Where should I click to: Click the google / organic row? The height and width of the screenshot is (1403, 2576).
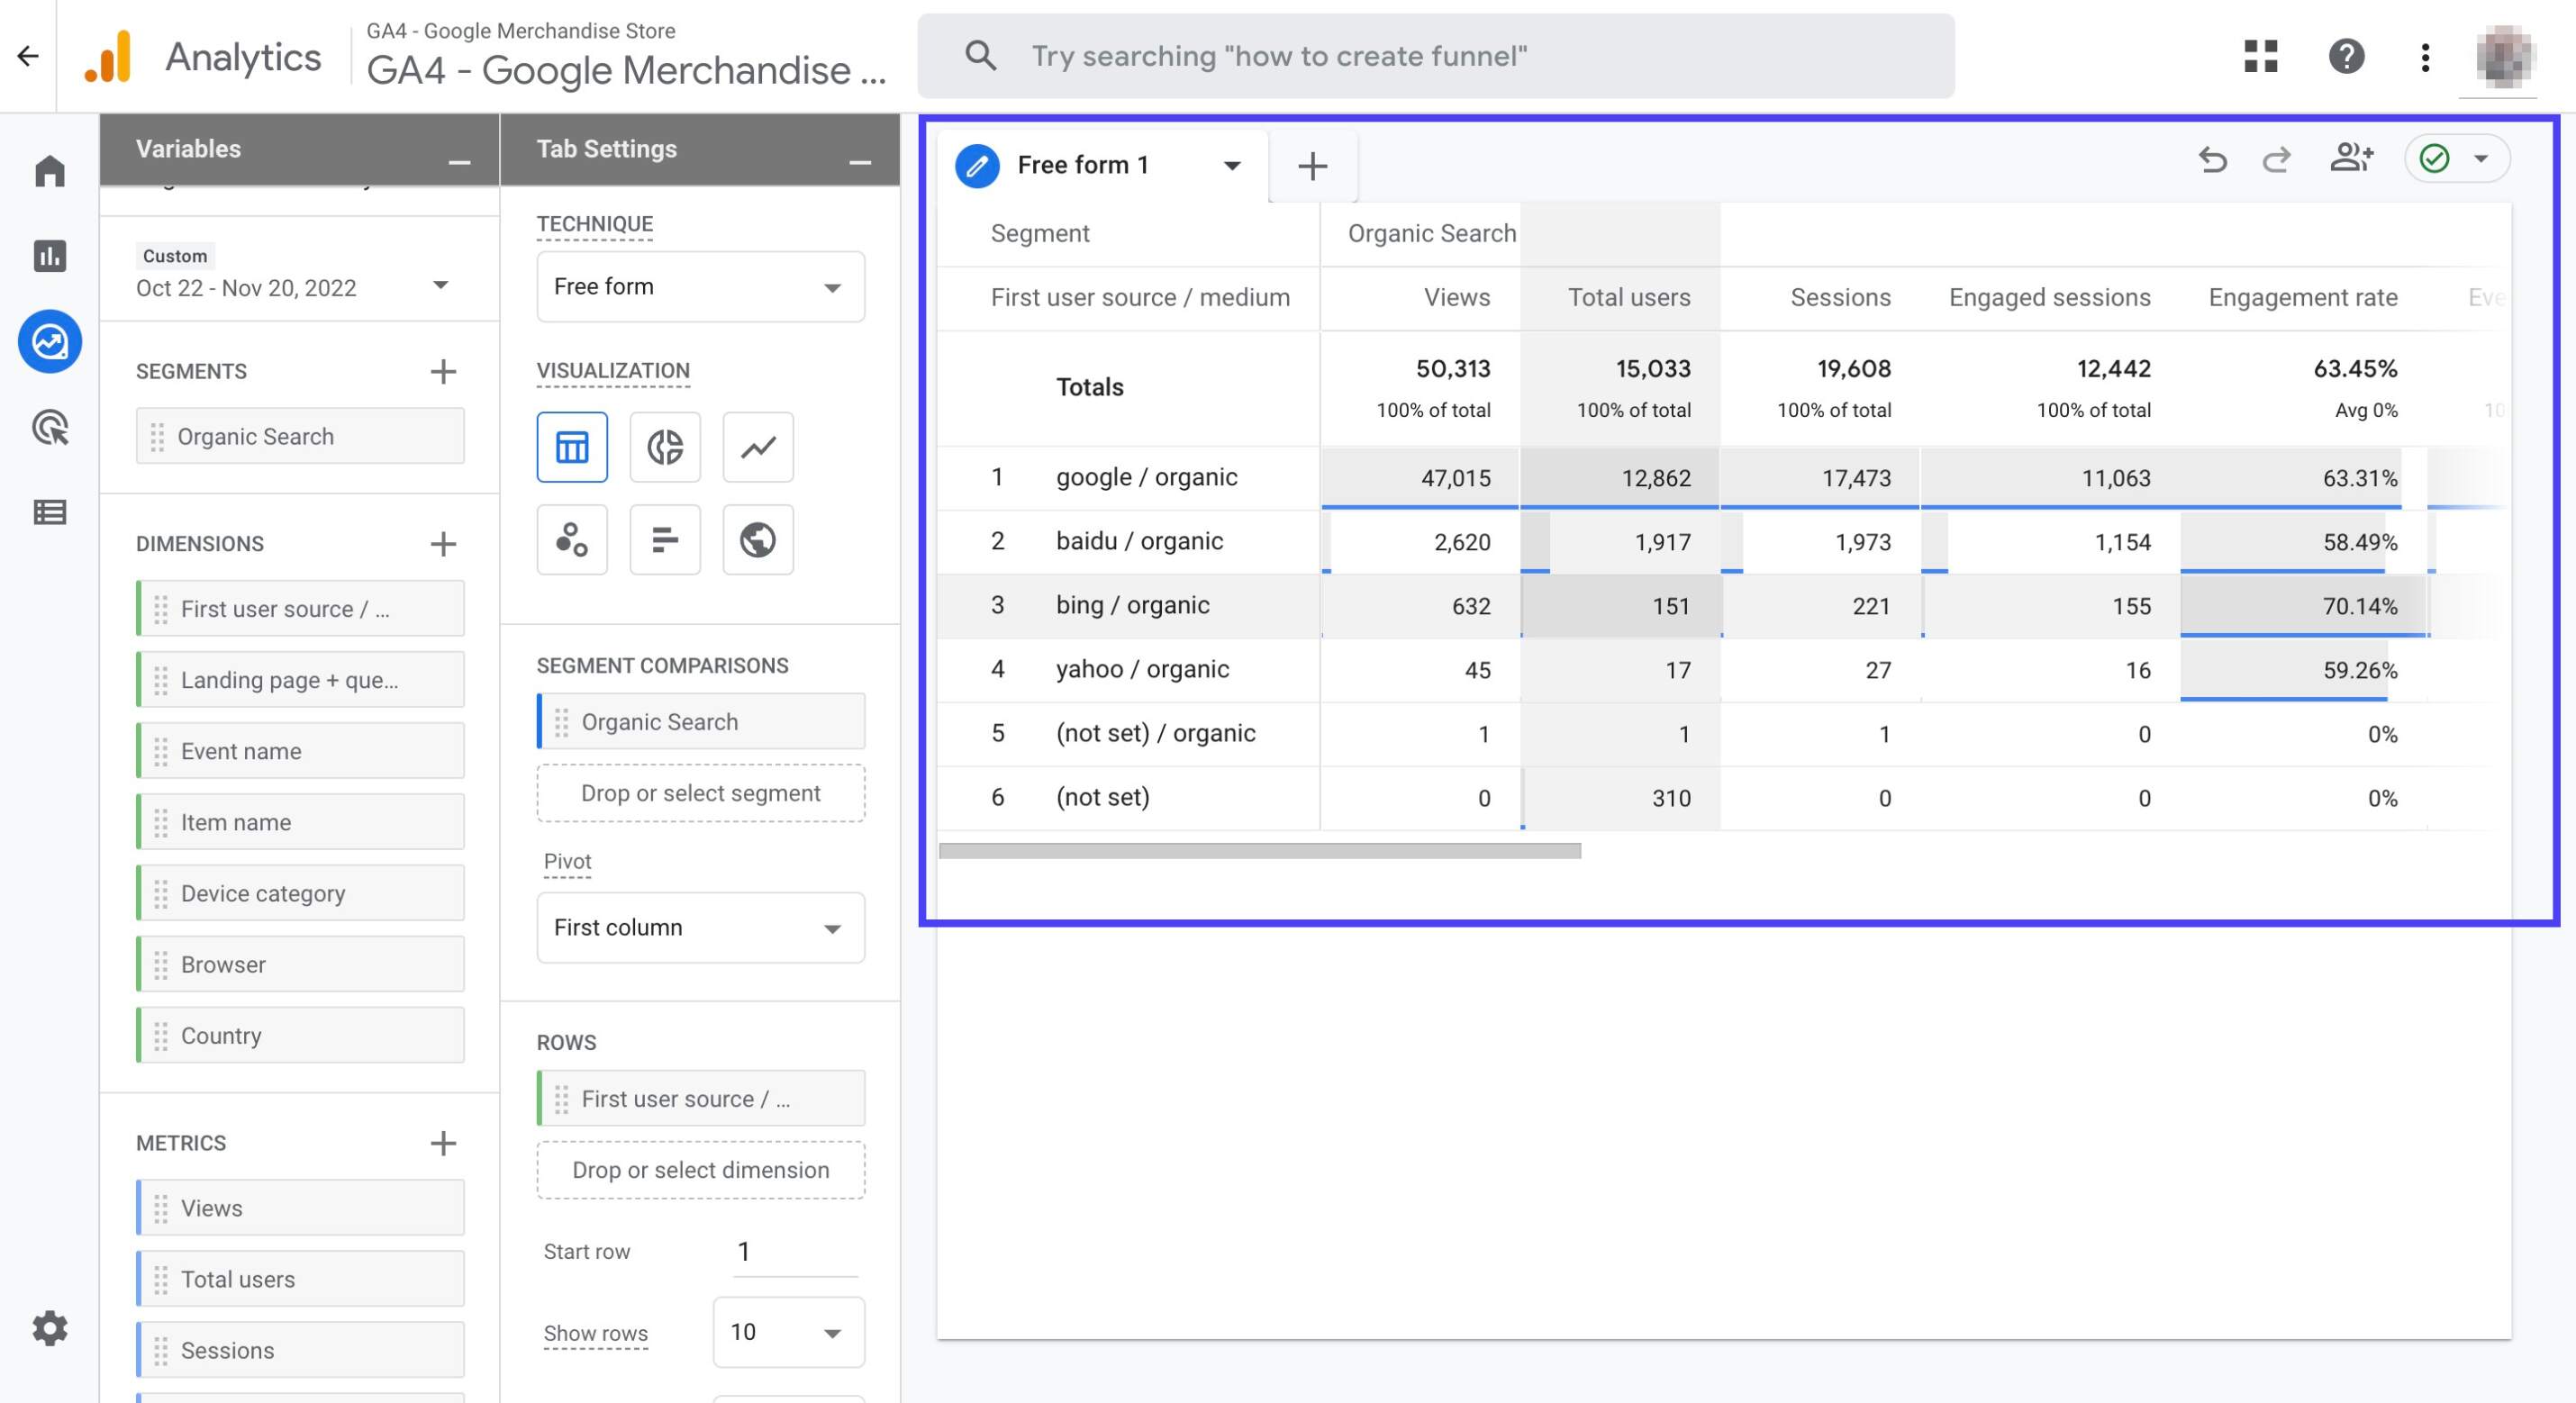(x=1722, y=478)
